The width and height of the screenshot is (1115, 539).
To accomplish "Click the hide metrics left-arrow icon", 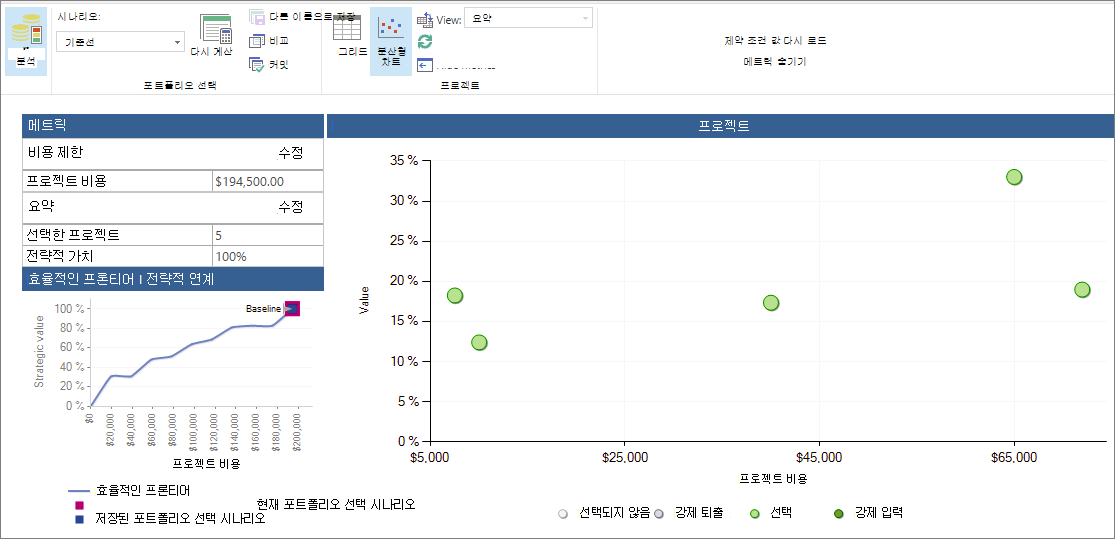I will click(425, 65).
